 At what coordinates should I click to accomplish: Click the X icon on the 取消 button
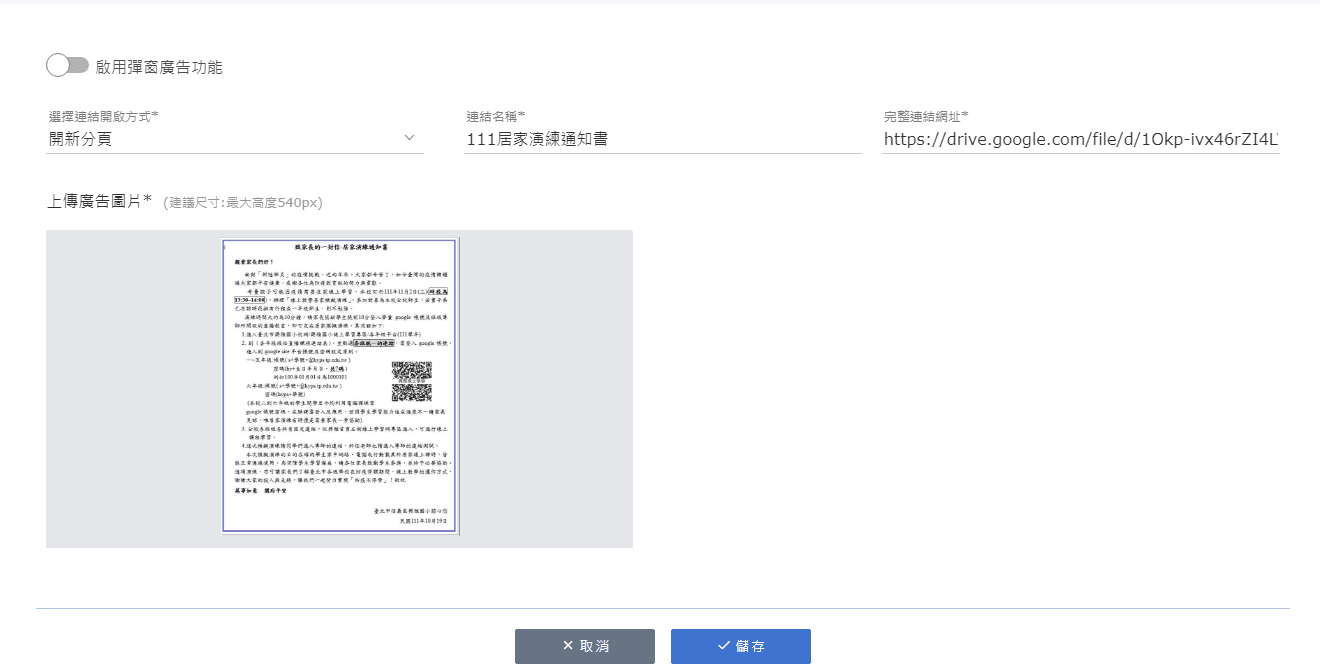(x=568, y=646)
